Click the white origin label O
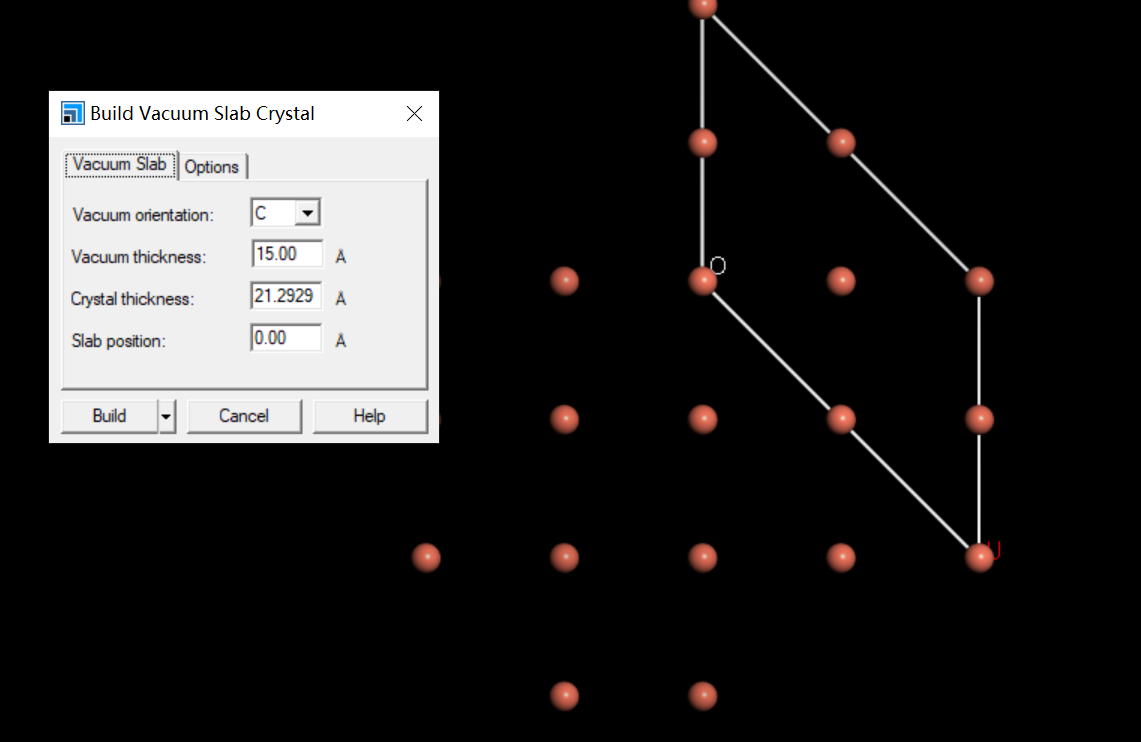Image resolution: width=1141 pixels, height=742 pixels. pos(718,265)
